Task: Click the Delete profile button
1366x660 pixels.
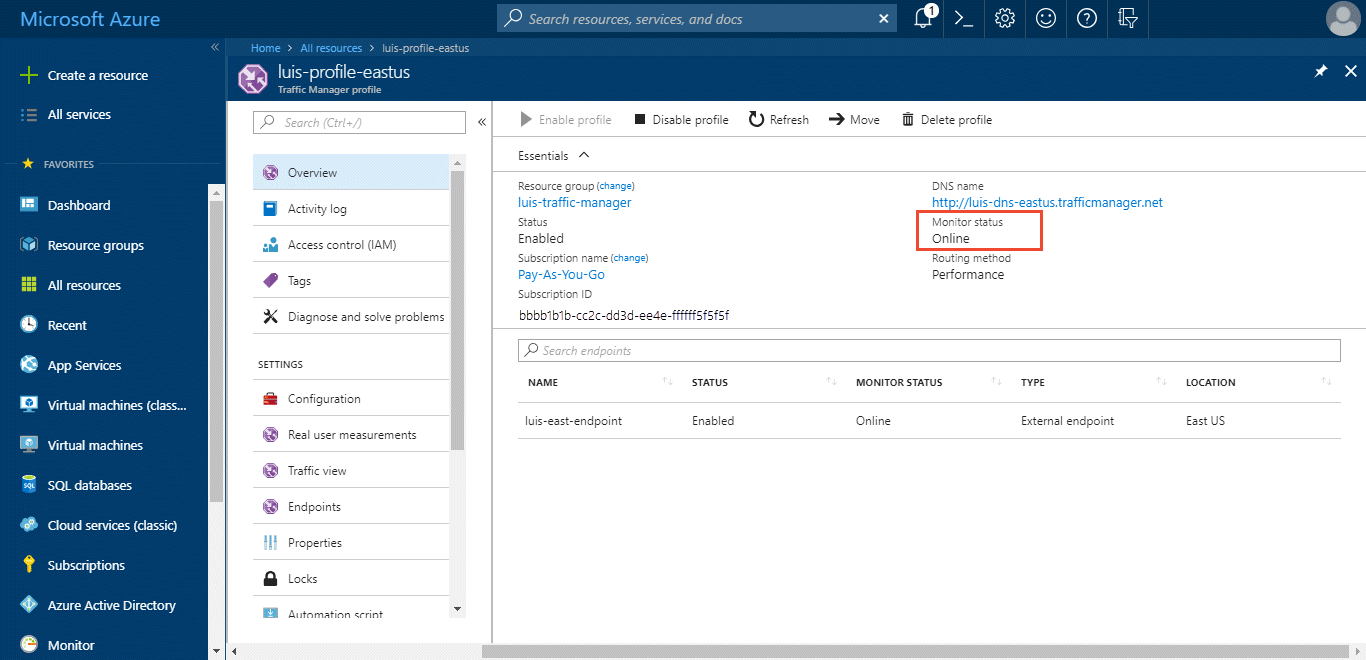Action: pyautogui.click(x=947, y=120)
